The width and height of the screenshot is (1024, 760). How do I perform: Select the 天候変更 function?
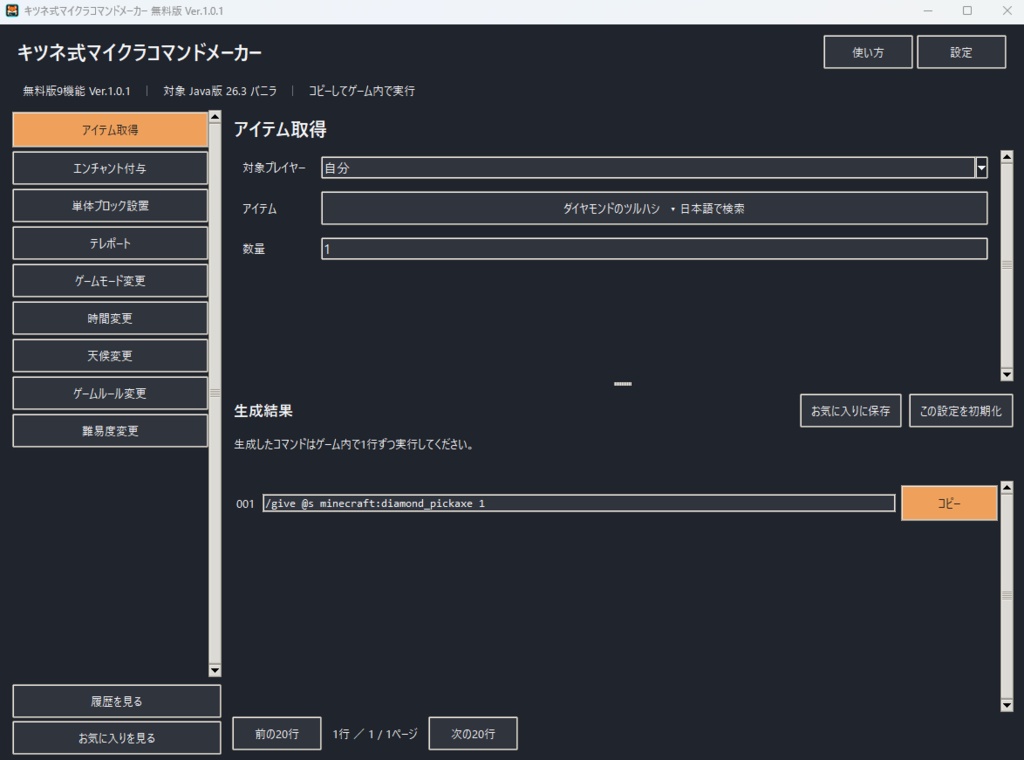tap(110, 356)
